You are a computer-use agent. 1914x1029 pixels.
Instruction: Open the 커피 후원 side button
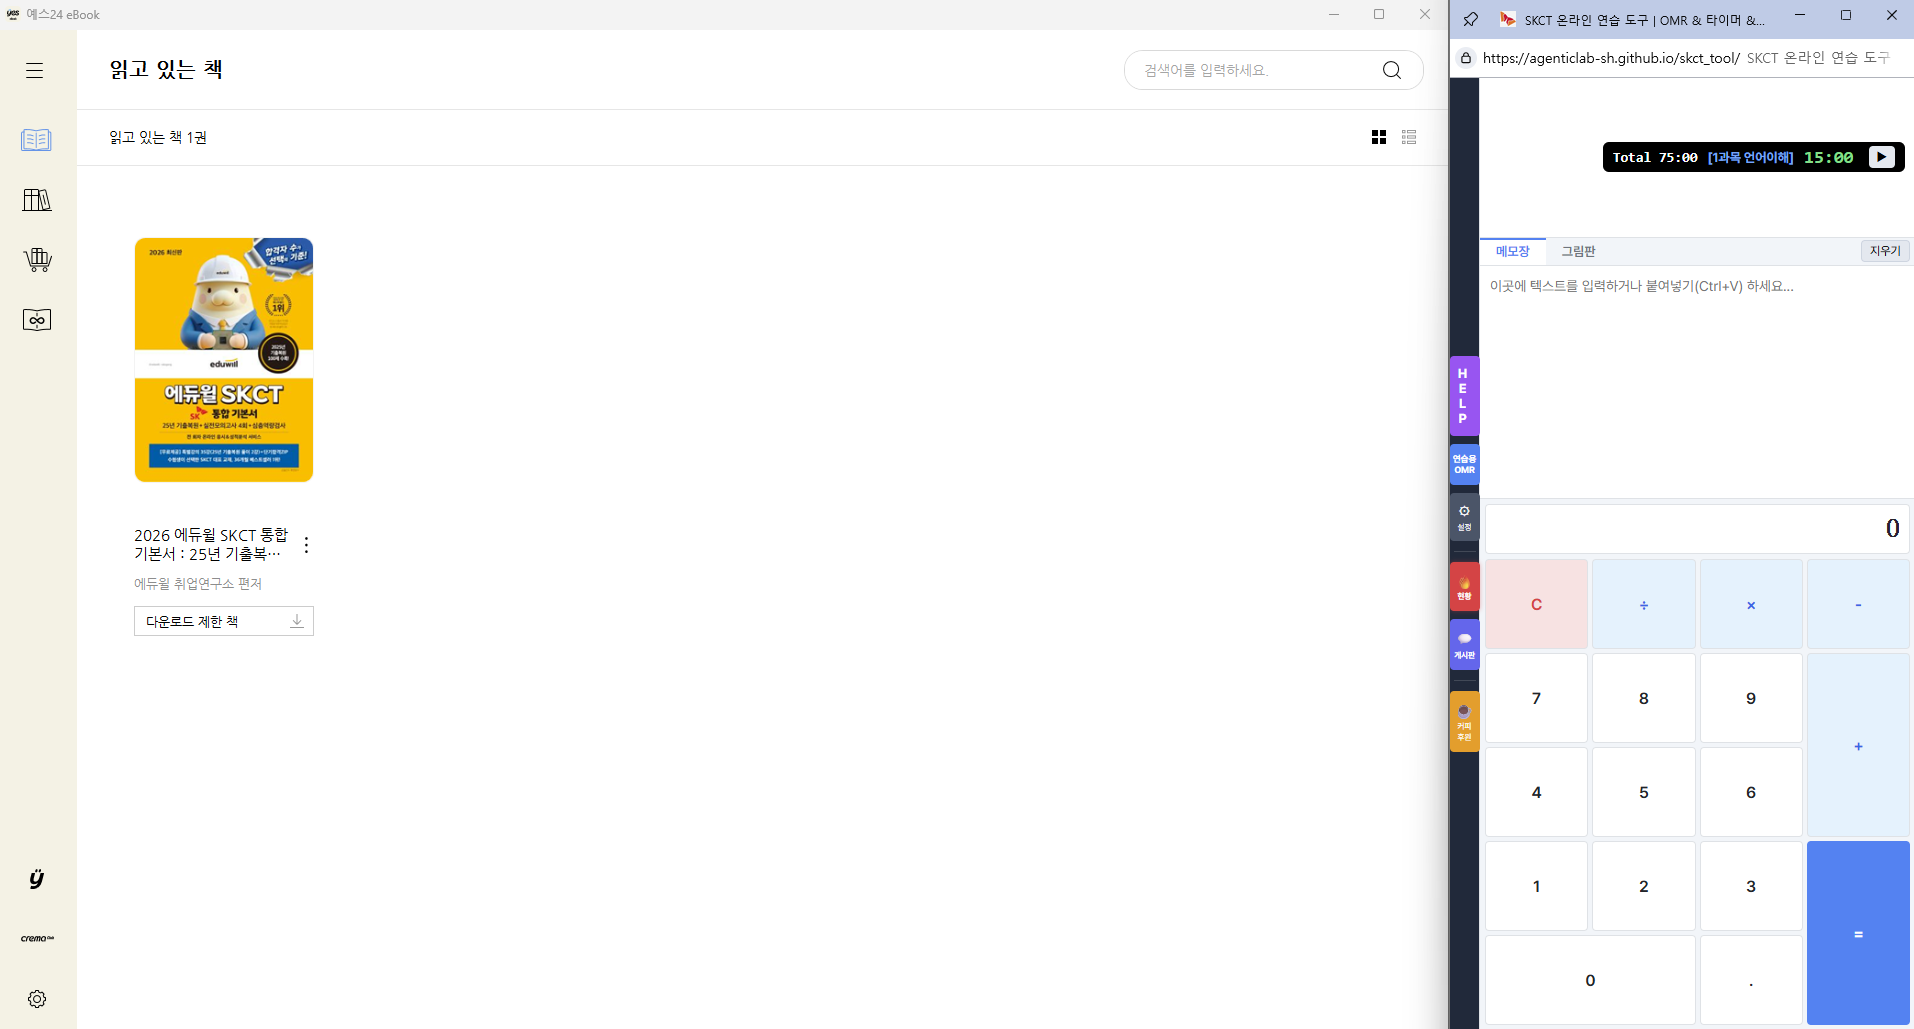[1464, 722]
